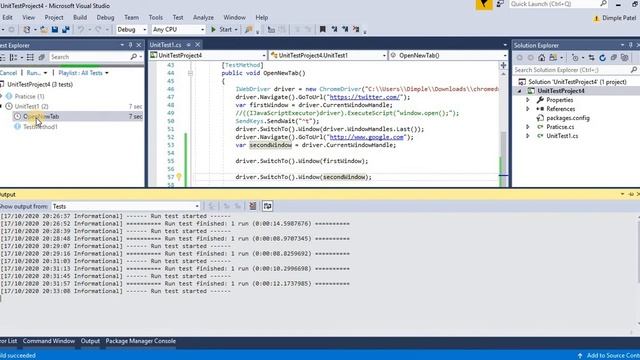Image resolution: width=640 pixels, height=360 pixels.
Task: Click the twitter.com URL in the code
Action: point(364,97)
